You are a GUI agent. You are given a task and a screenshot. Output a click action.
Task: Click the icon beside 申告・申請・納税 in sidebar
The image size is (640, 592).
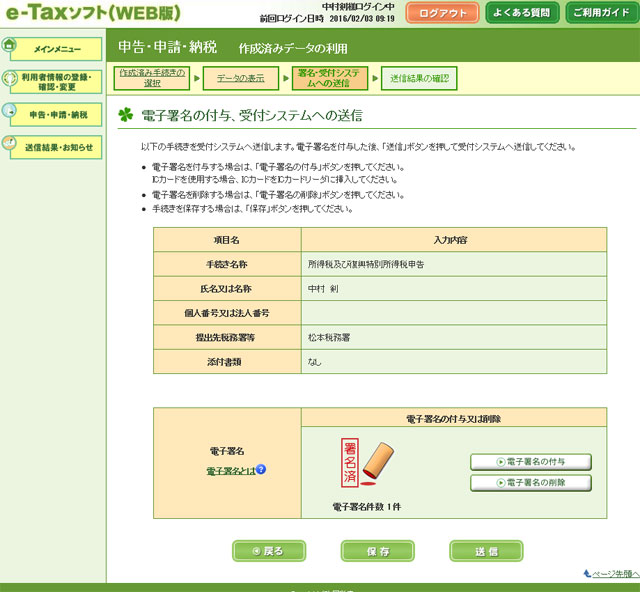pos(9,112)
